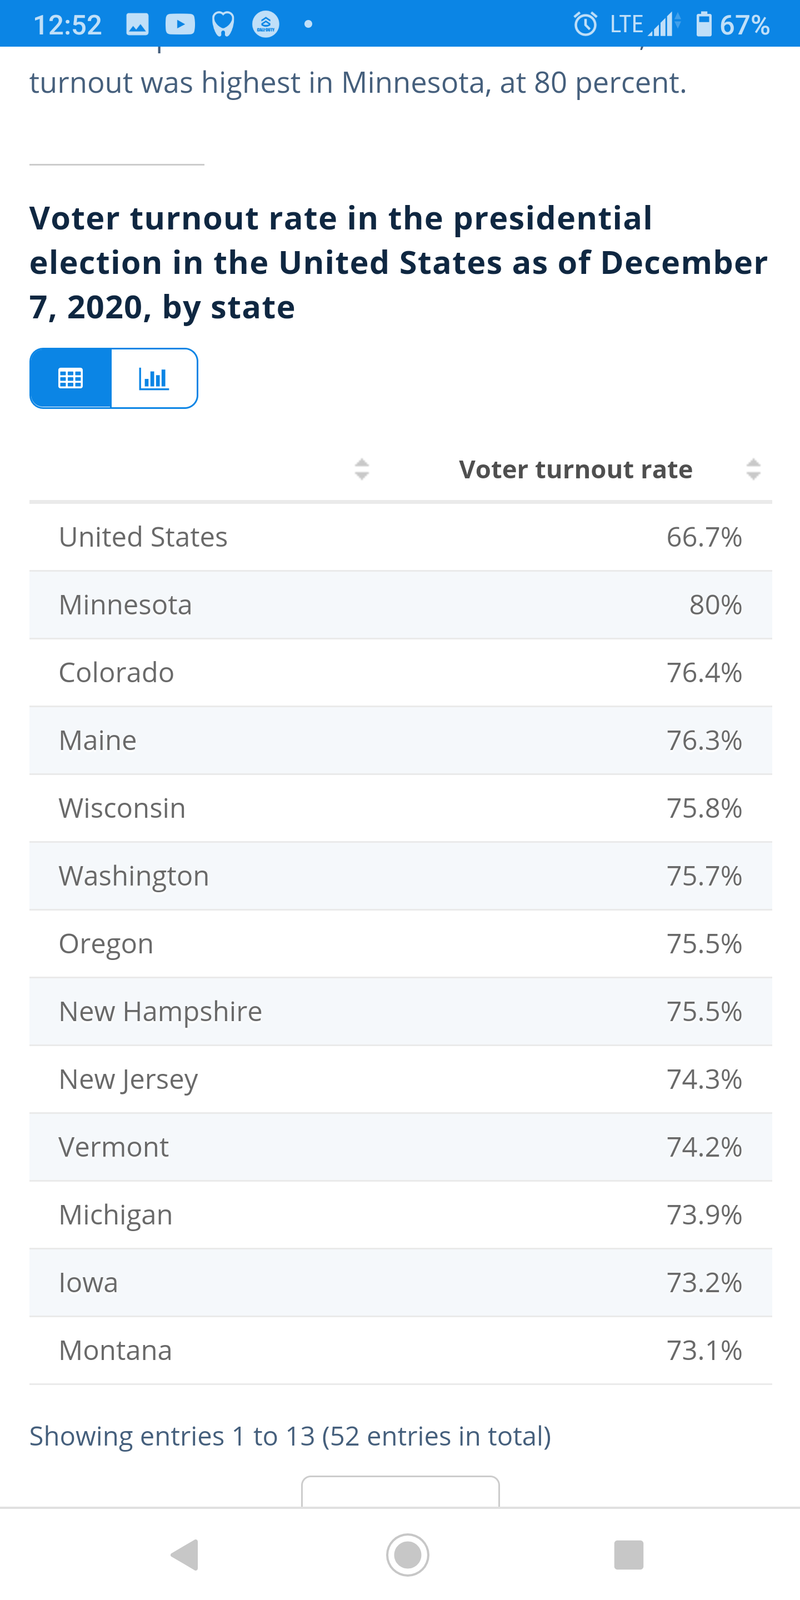Open the image notification icon in status bar
Viewport: 800px width, 1600px height.
point(138,24)
